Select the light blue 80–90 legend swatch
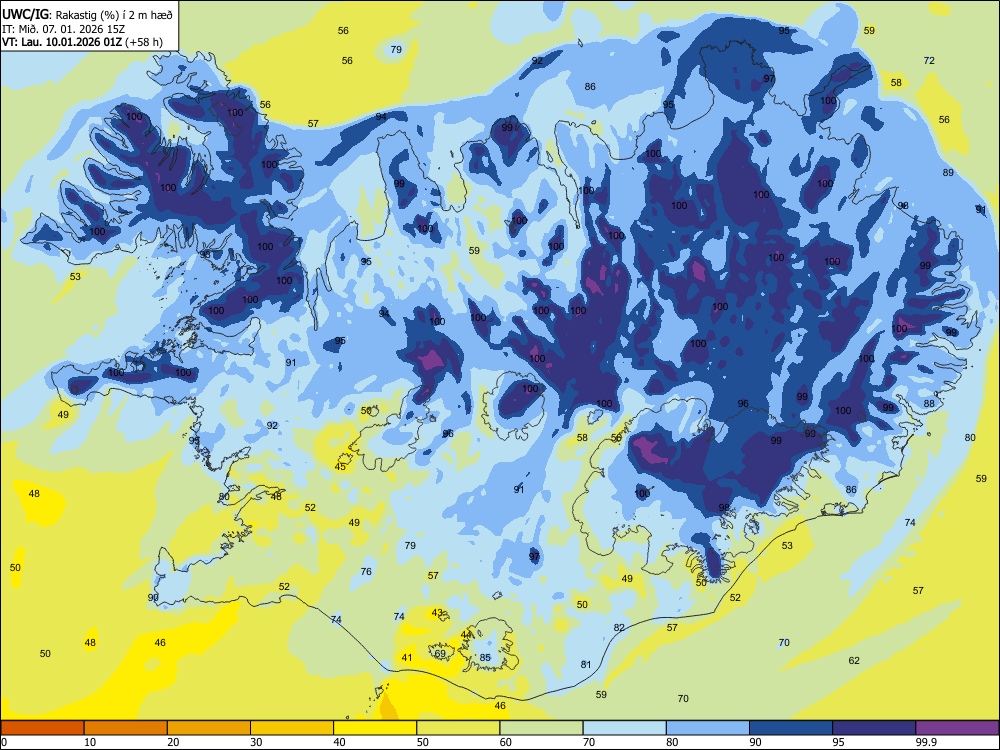1000x750 pixels. 708,728
